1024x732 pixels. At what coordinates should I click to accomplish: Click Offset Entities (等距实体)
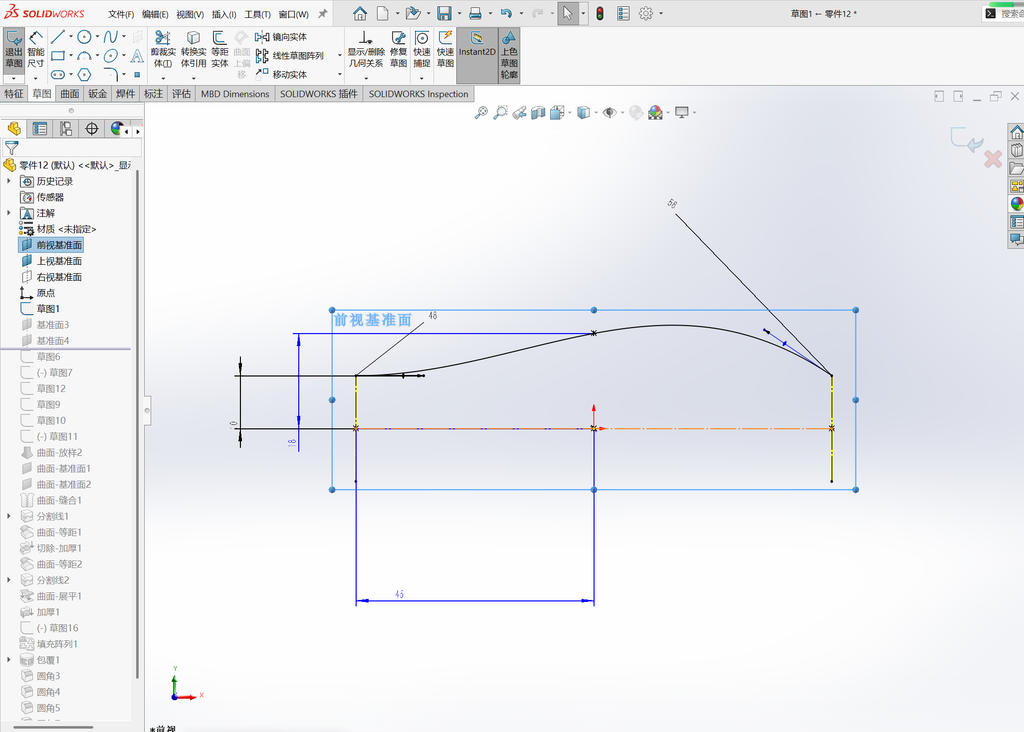coord(220,50)
